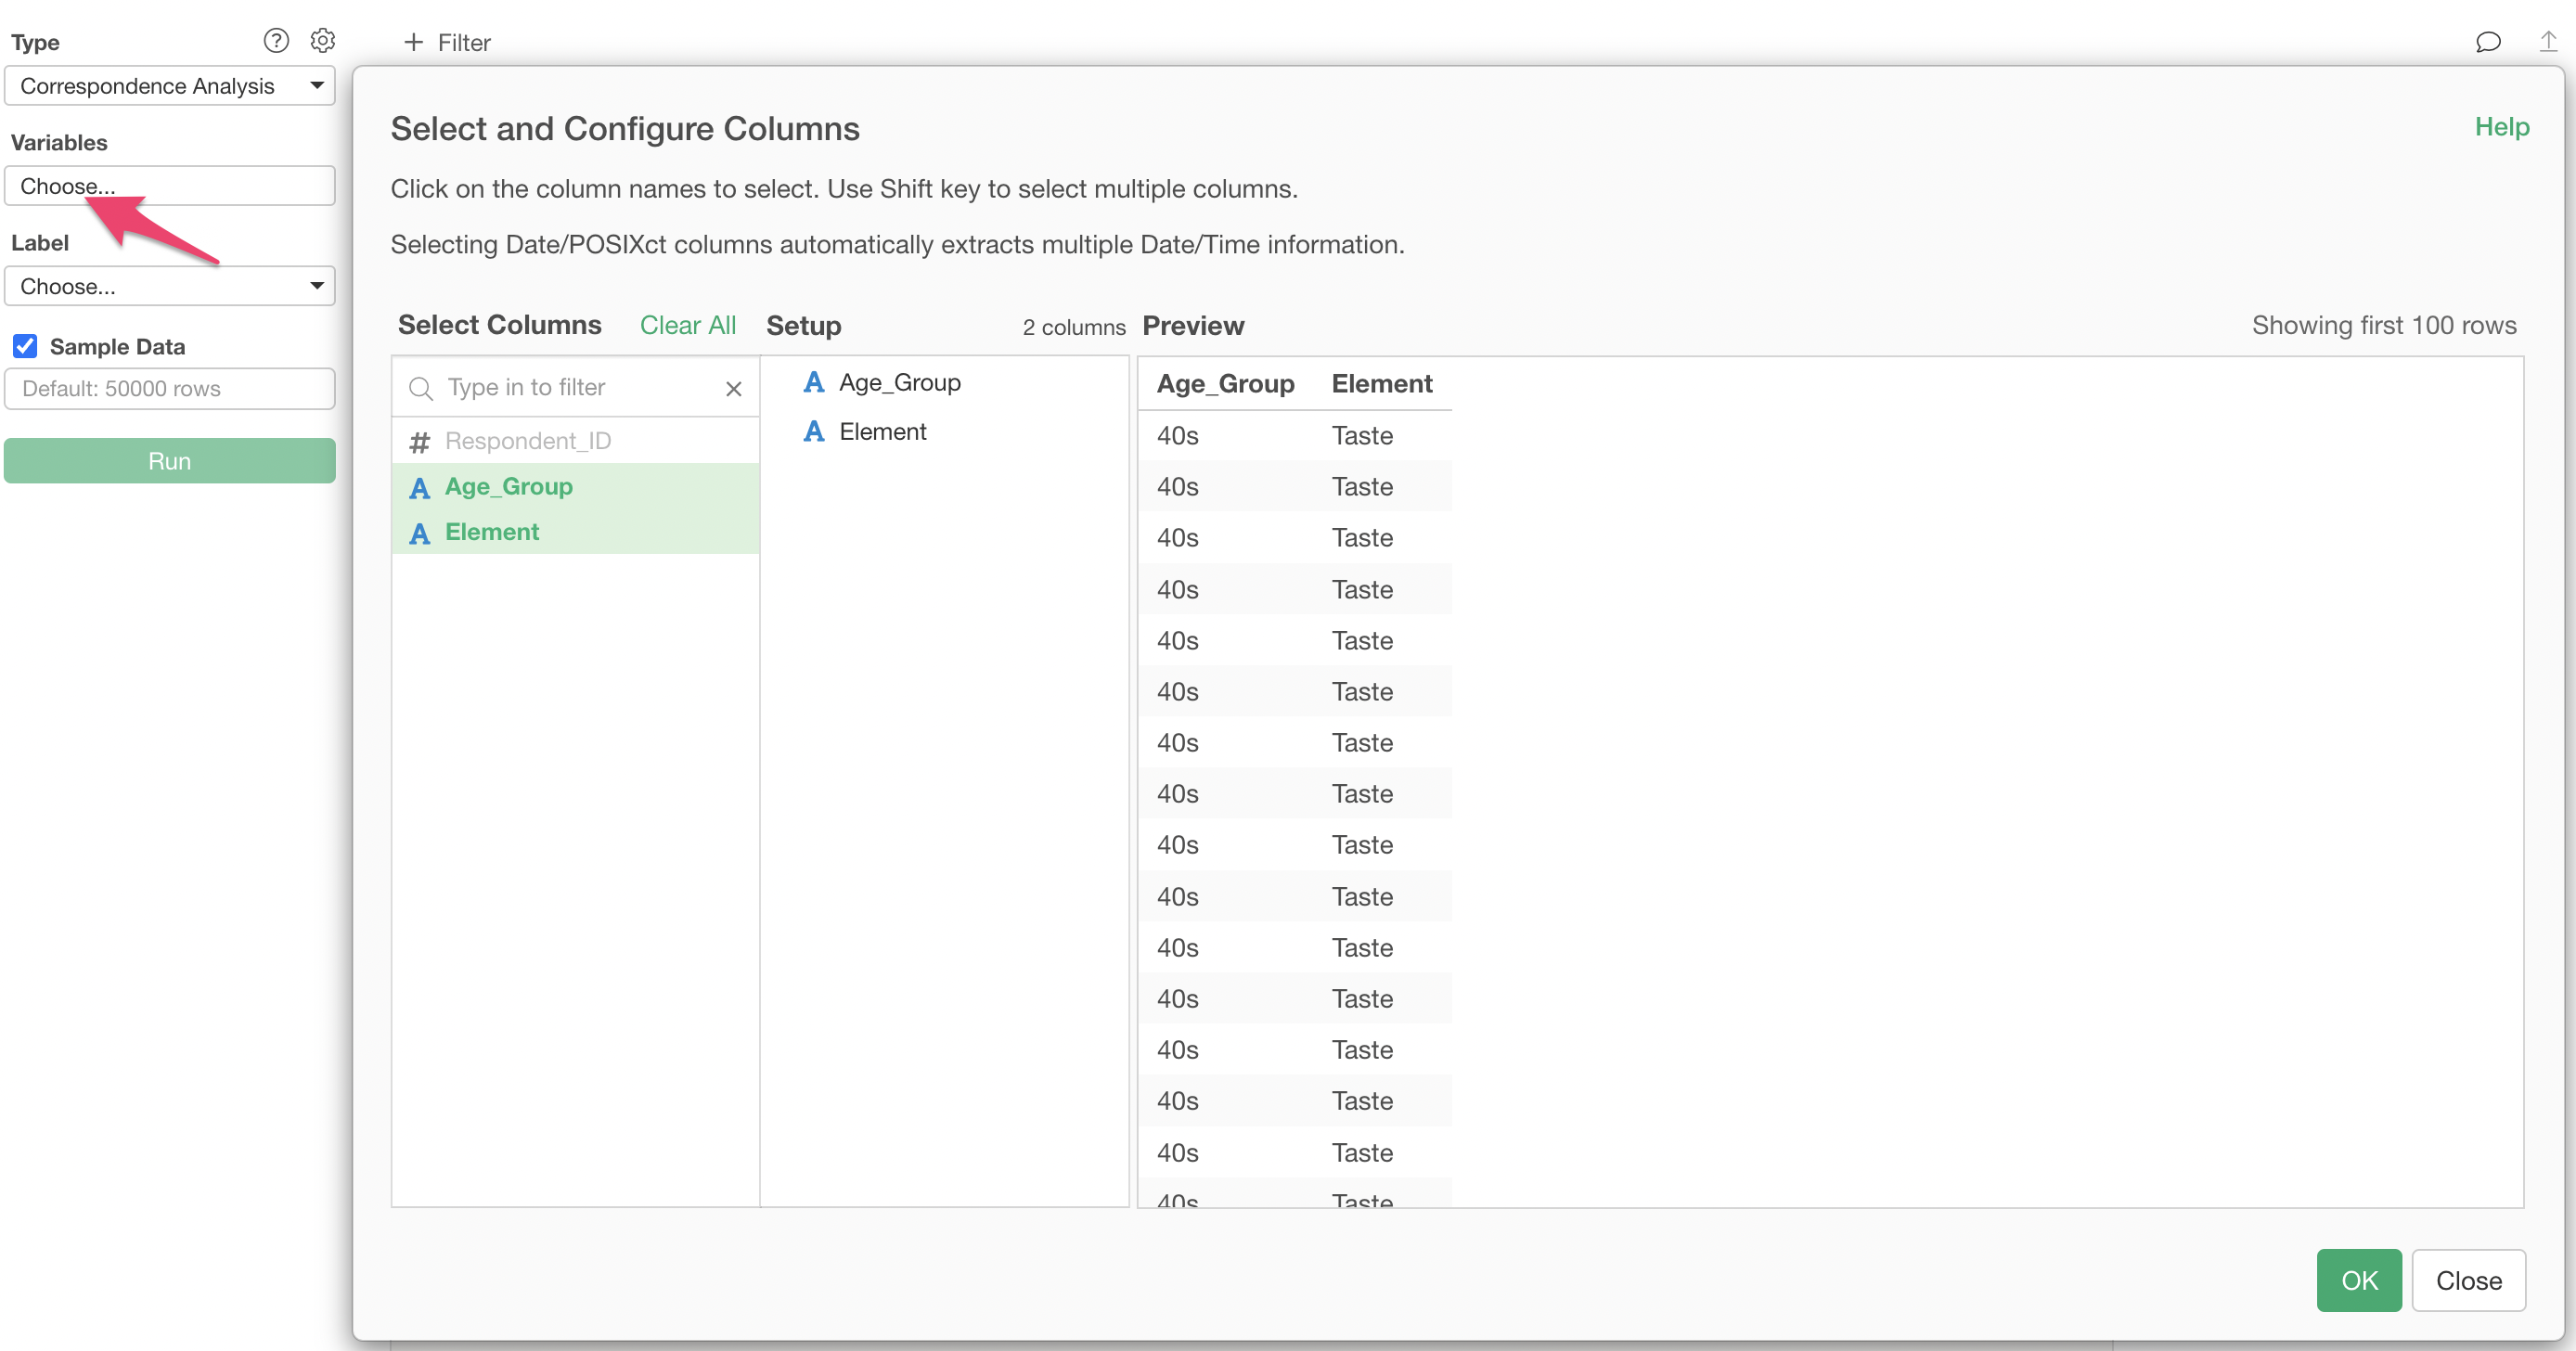Click the search magnifier icon
Screen dimensions: 2576x1351
(421, 388)
